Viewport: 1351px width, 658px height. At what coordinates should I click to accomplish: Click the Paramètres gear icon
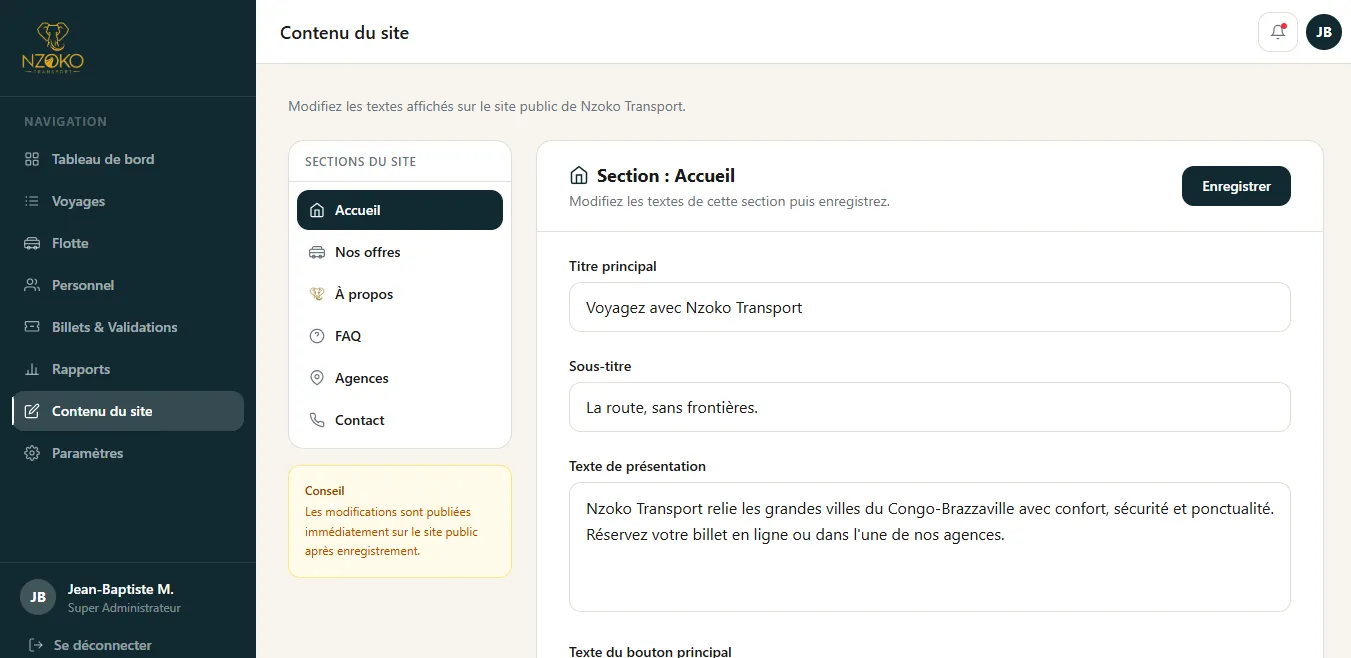point(32,453)
